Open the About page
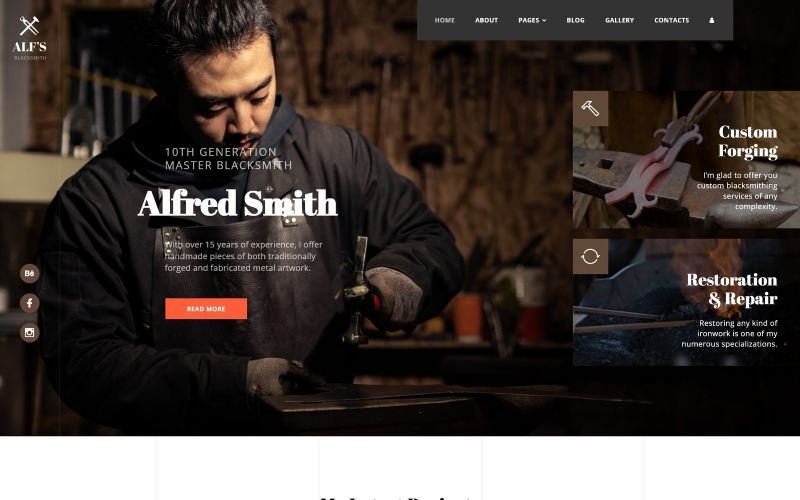 point(486,20)
